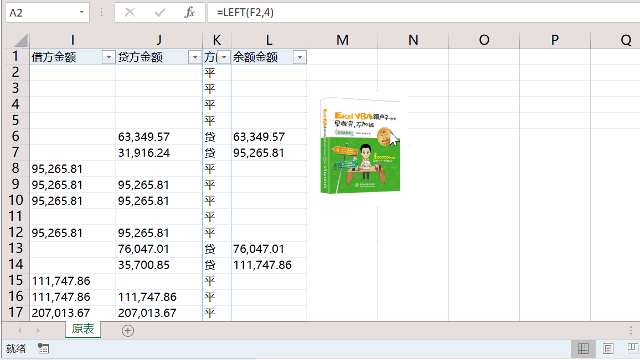The height and width of the screenshot is (360, 640).
Task: Click the Cancel (X) formula bar icon
Action: tap(130, 13)
